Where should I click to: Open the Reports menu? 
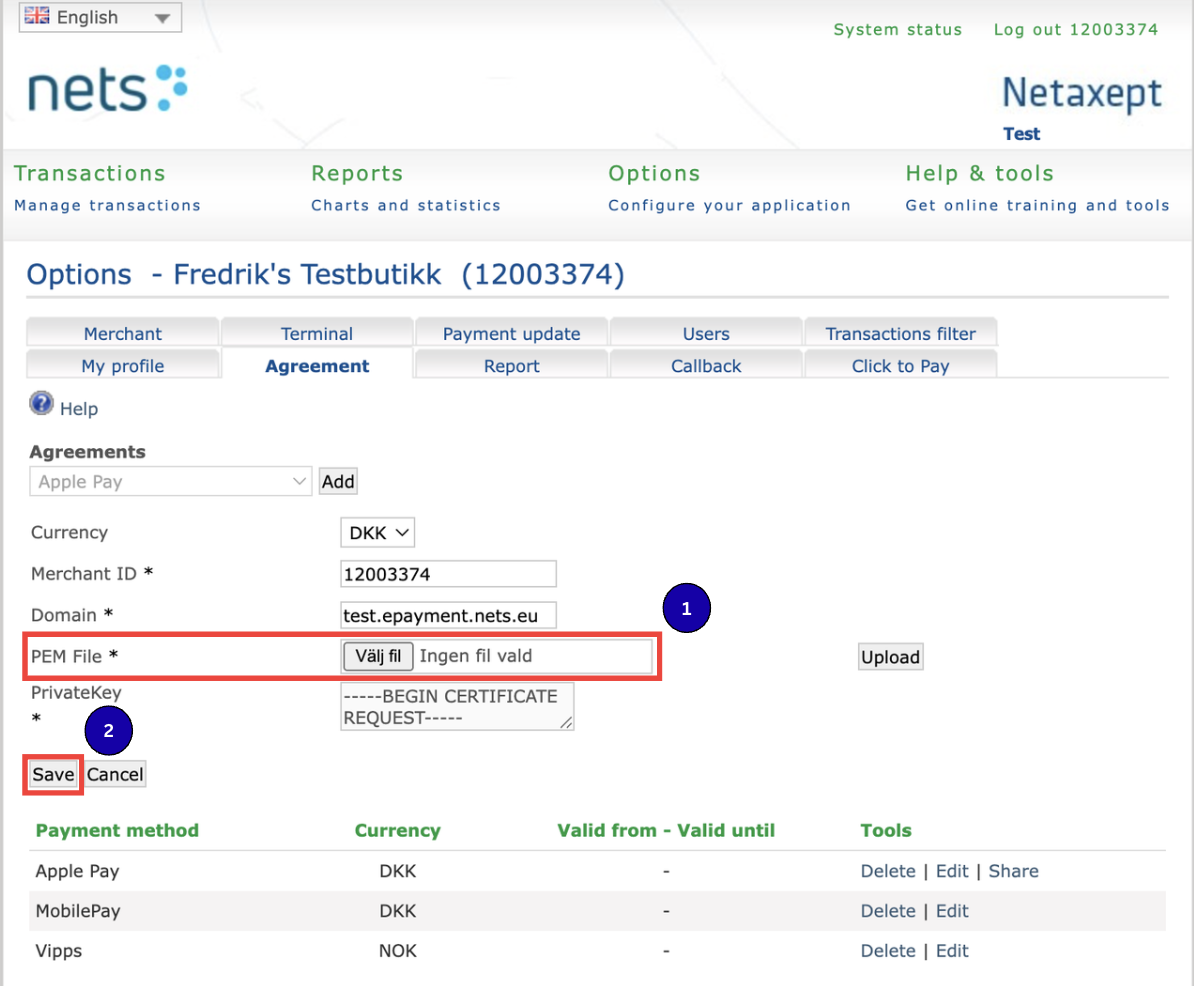pyautogui.click(x=357, y=174)
